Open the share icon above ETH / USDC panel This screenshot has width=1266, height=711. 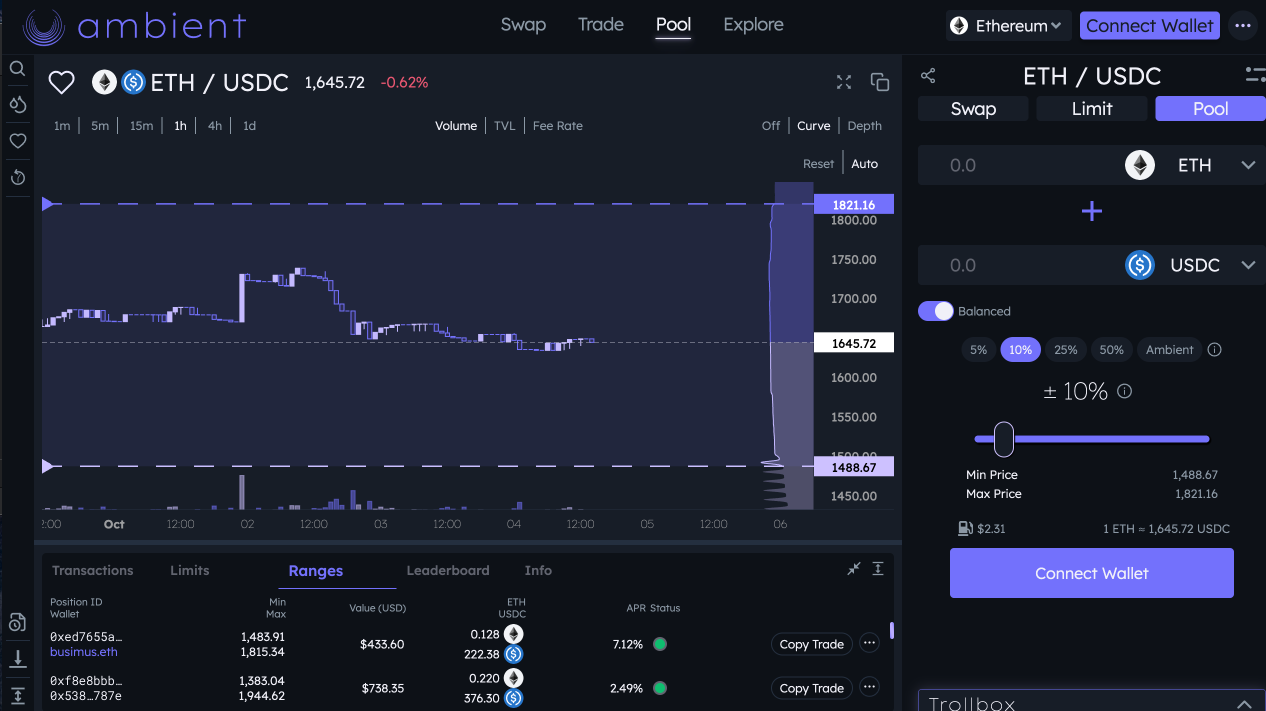pyautogui.click(x=928, y=75)
